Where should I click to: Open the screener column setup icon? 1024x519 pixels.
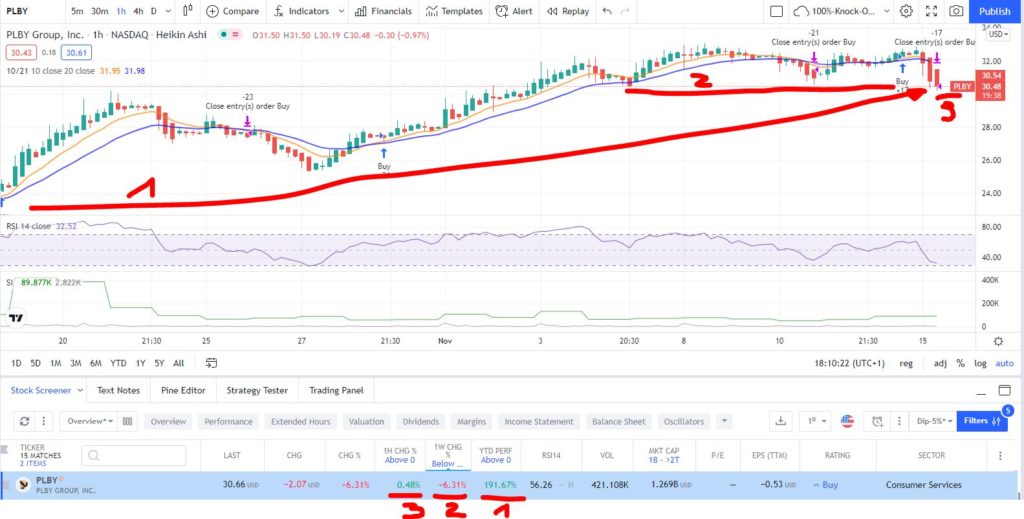127,421
